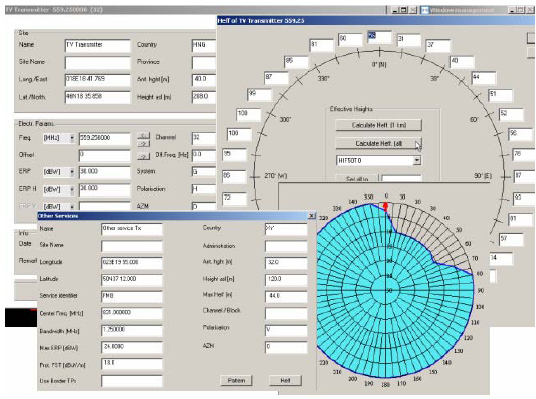Open the HITSOT0 dropdown list
The width and height of the screenshot is (536, 399).
pyautogui.click(x=416, y=160)
